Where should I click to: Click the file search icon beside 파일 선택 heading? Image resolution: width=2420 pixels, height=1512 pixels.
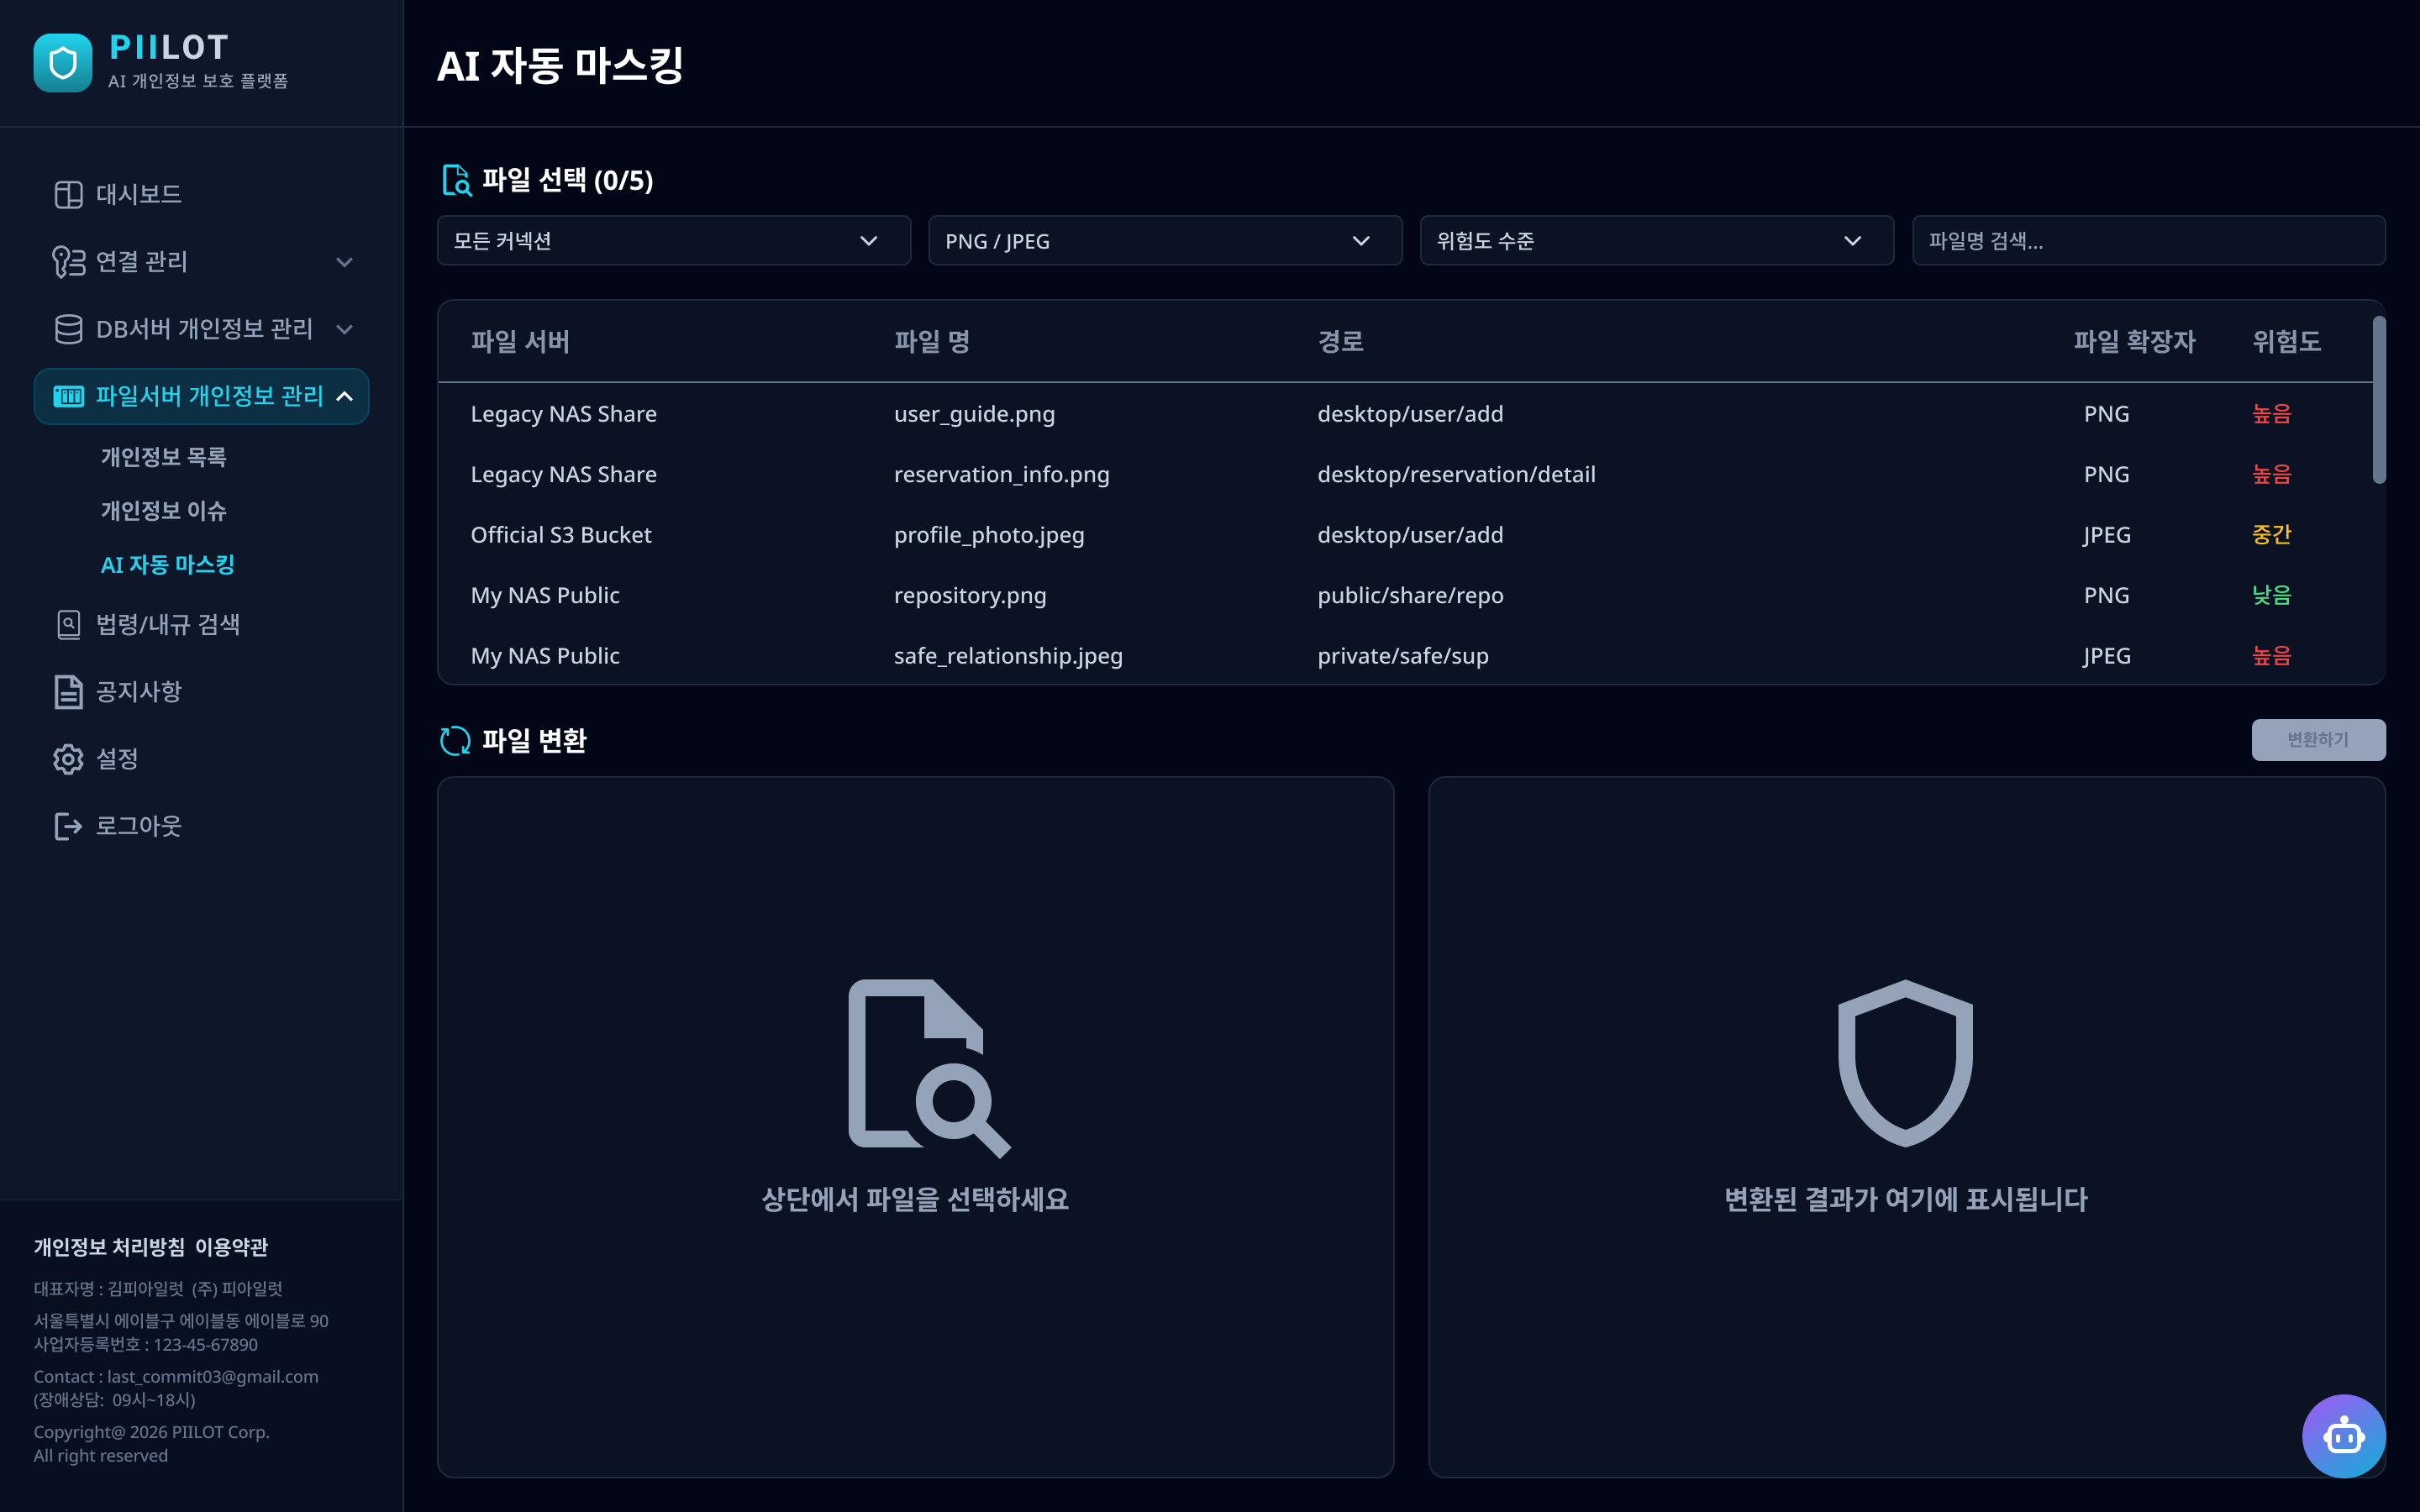coord(456,180)
